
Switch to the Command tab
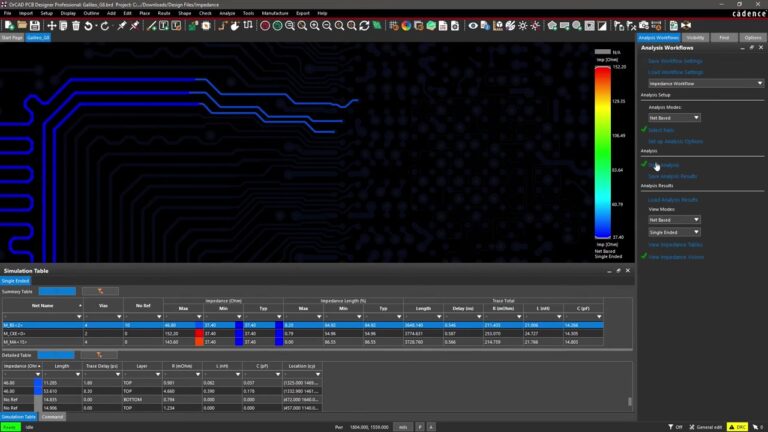(x=52, y=417)
